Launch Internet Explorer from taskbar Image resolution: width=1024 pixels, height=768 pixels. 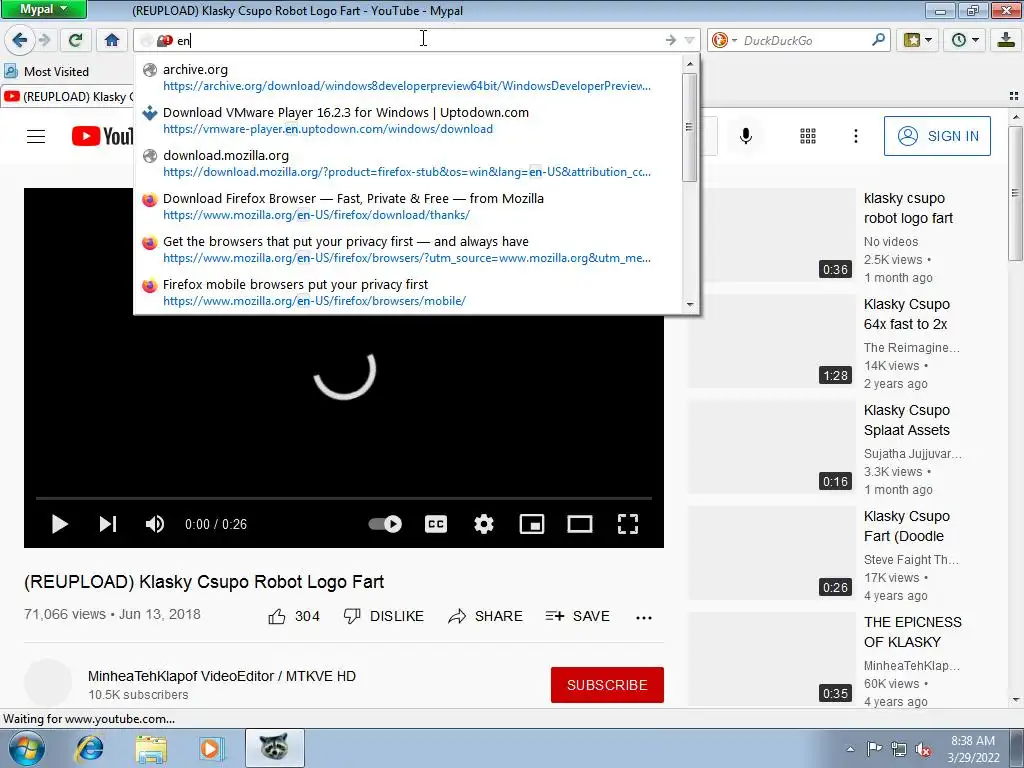[x=89, y=748]
